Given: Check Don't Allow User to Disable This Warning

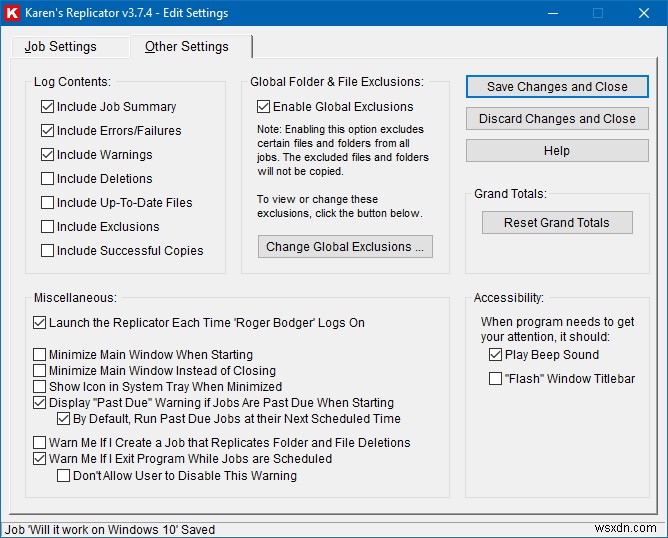Looking at the screenshot, I should [x=63, y=475].
